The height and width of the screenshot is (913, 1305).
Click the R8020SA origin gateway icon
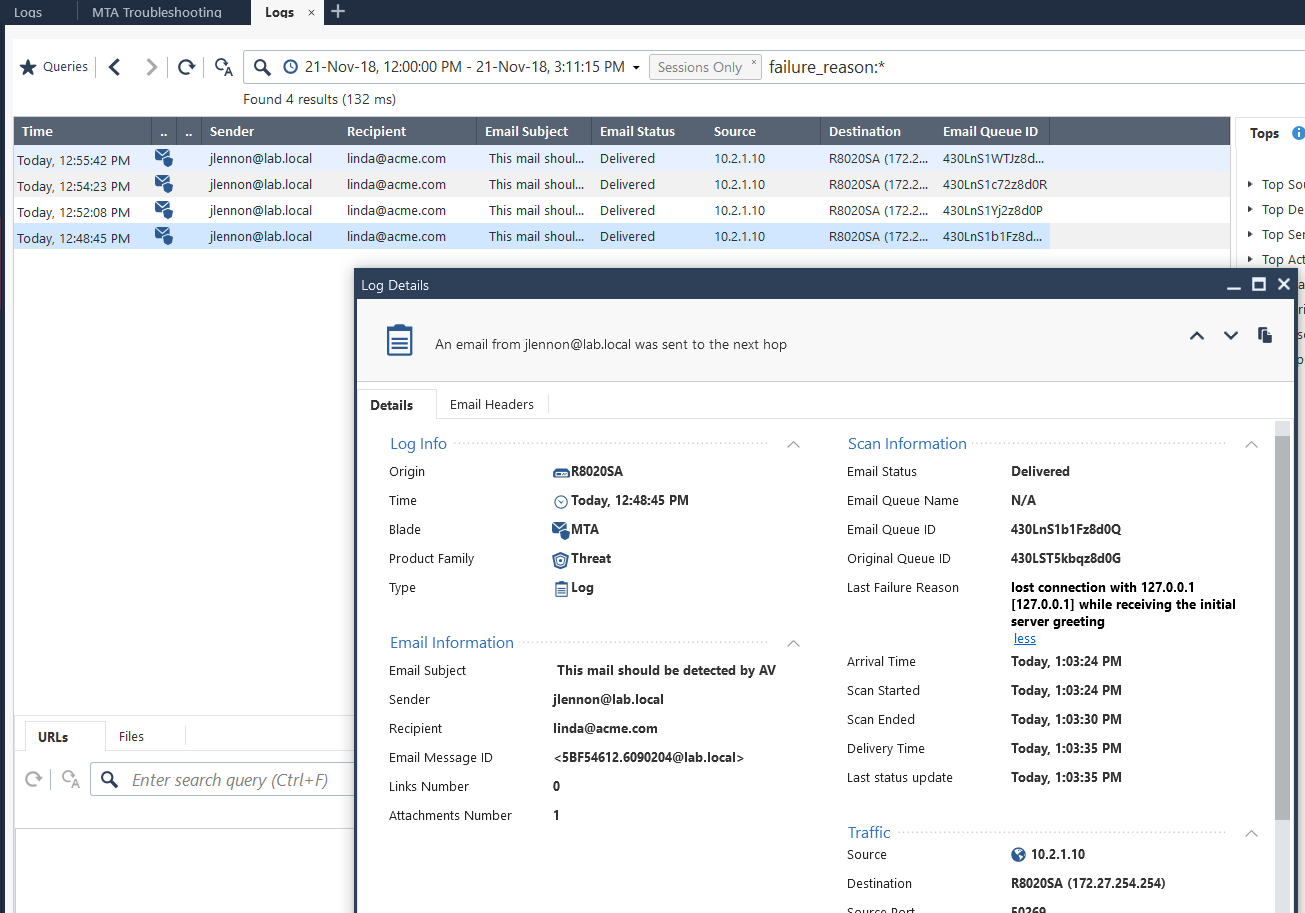561,472
